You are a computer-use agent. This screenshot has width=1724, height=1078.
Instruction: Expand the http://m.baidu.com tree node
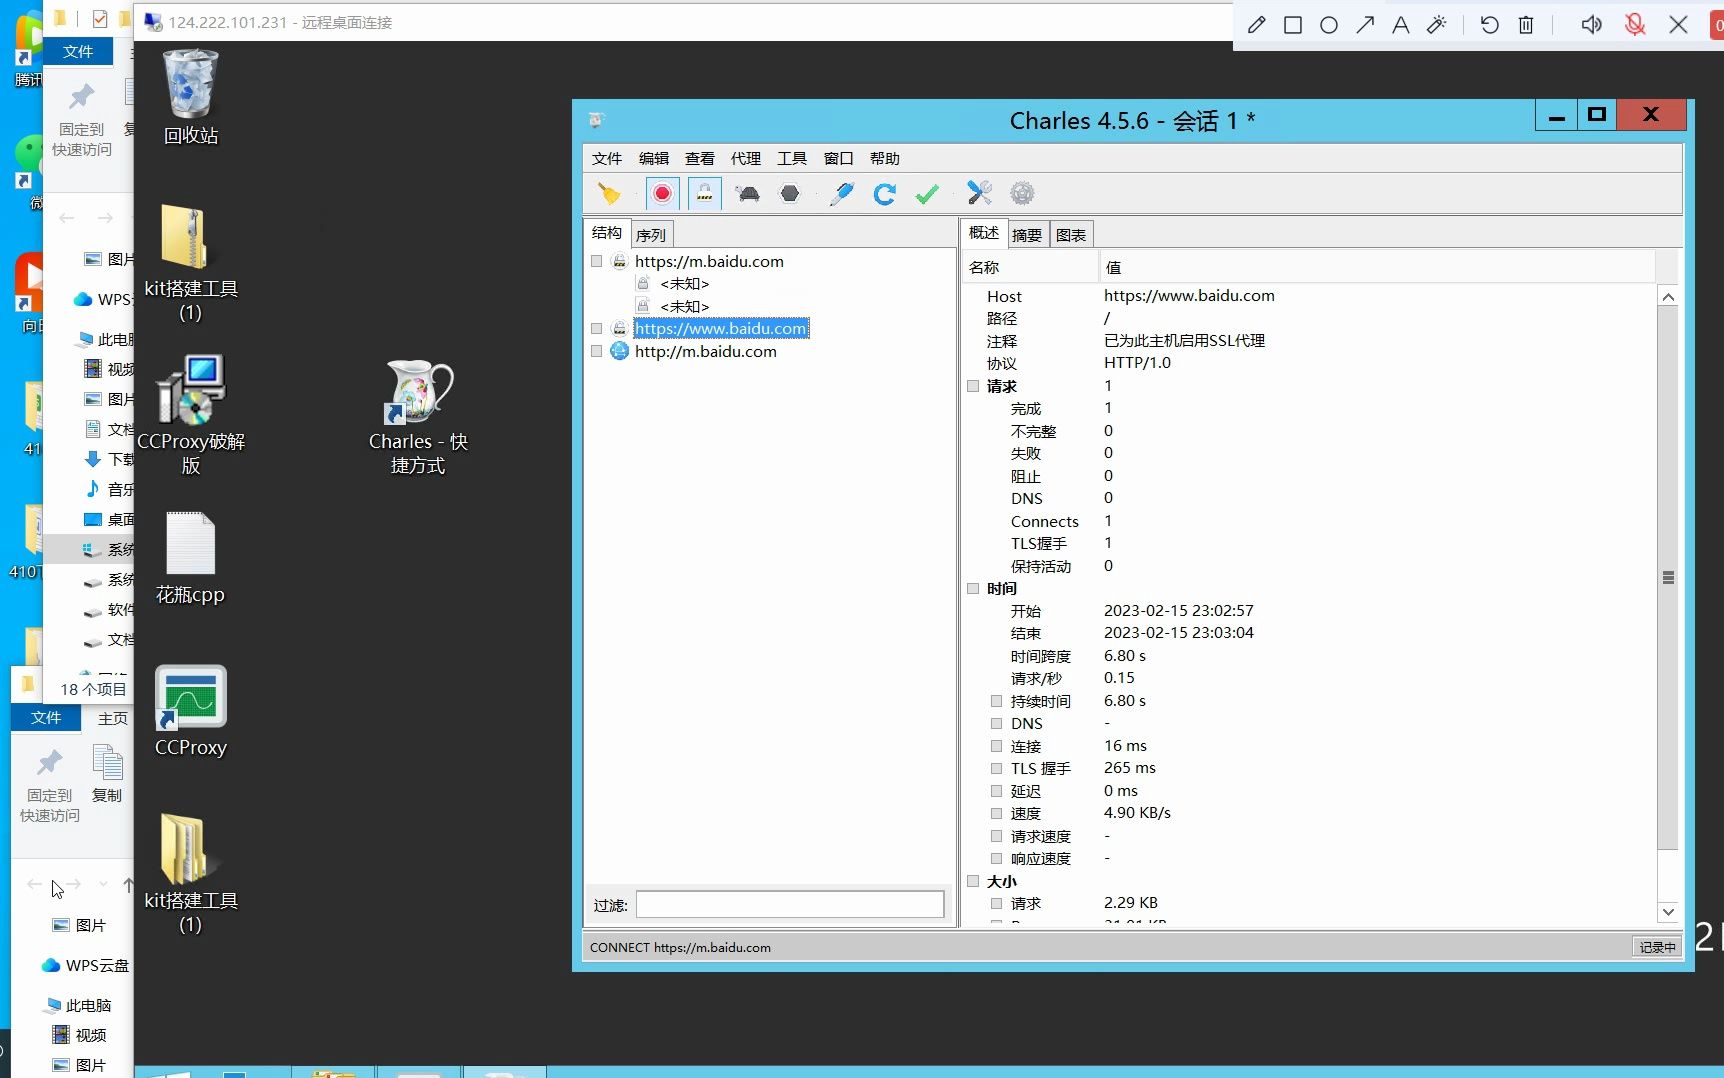point(597,351)
